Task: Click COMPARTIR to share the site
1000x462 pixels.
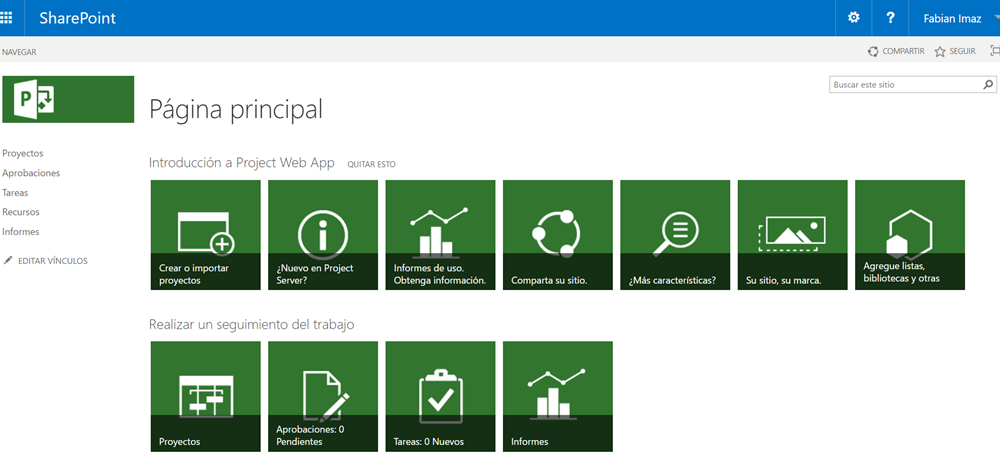Action: (903, 51)
